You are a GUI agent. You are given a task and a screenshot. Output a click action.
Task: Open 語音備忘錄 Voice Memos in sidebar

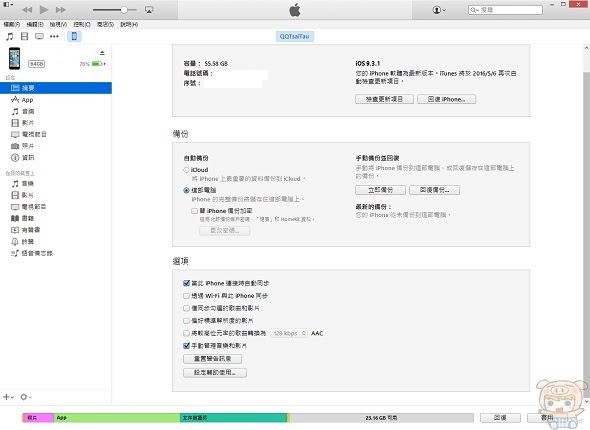(56, 253)
